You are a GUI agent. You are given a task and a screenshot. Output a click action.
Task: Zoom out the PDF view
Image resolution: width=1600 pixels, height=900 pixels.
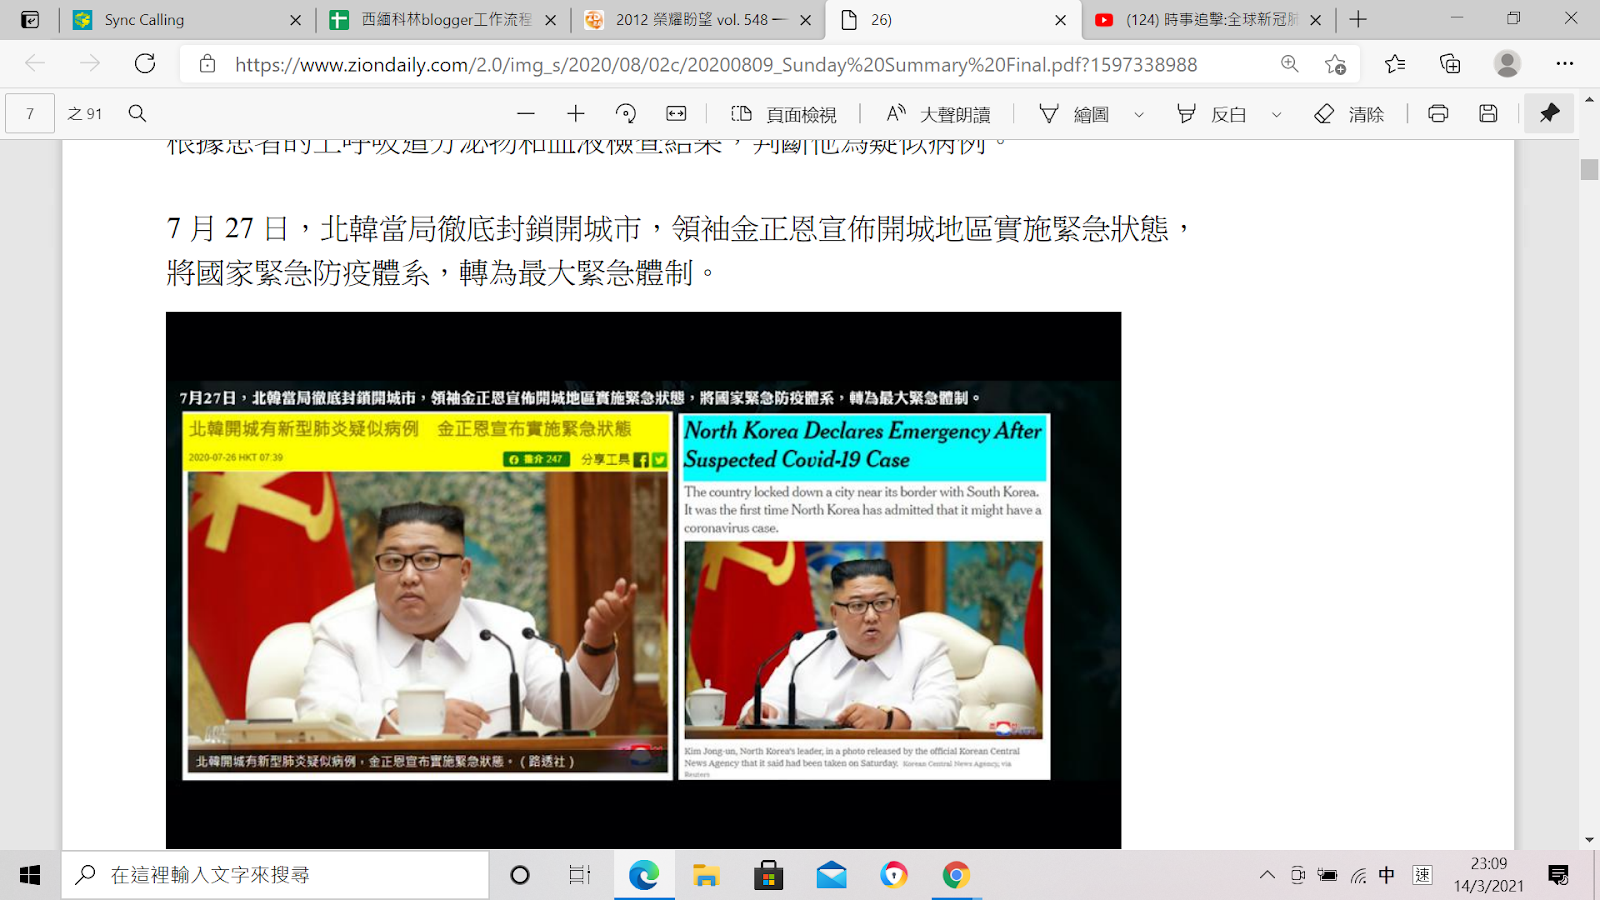tap(526, 114)
